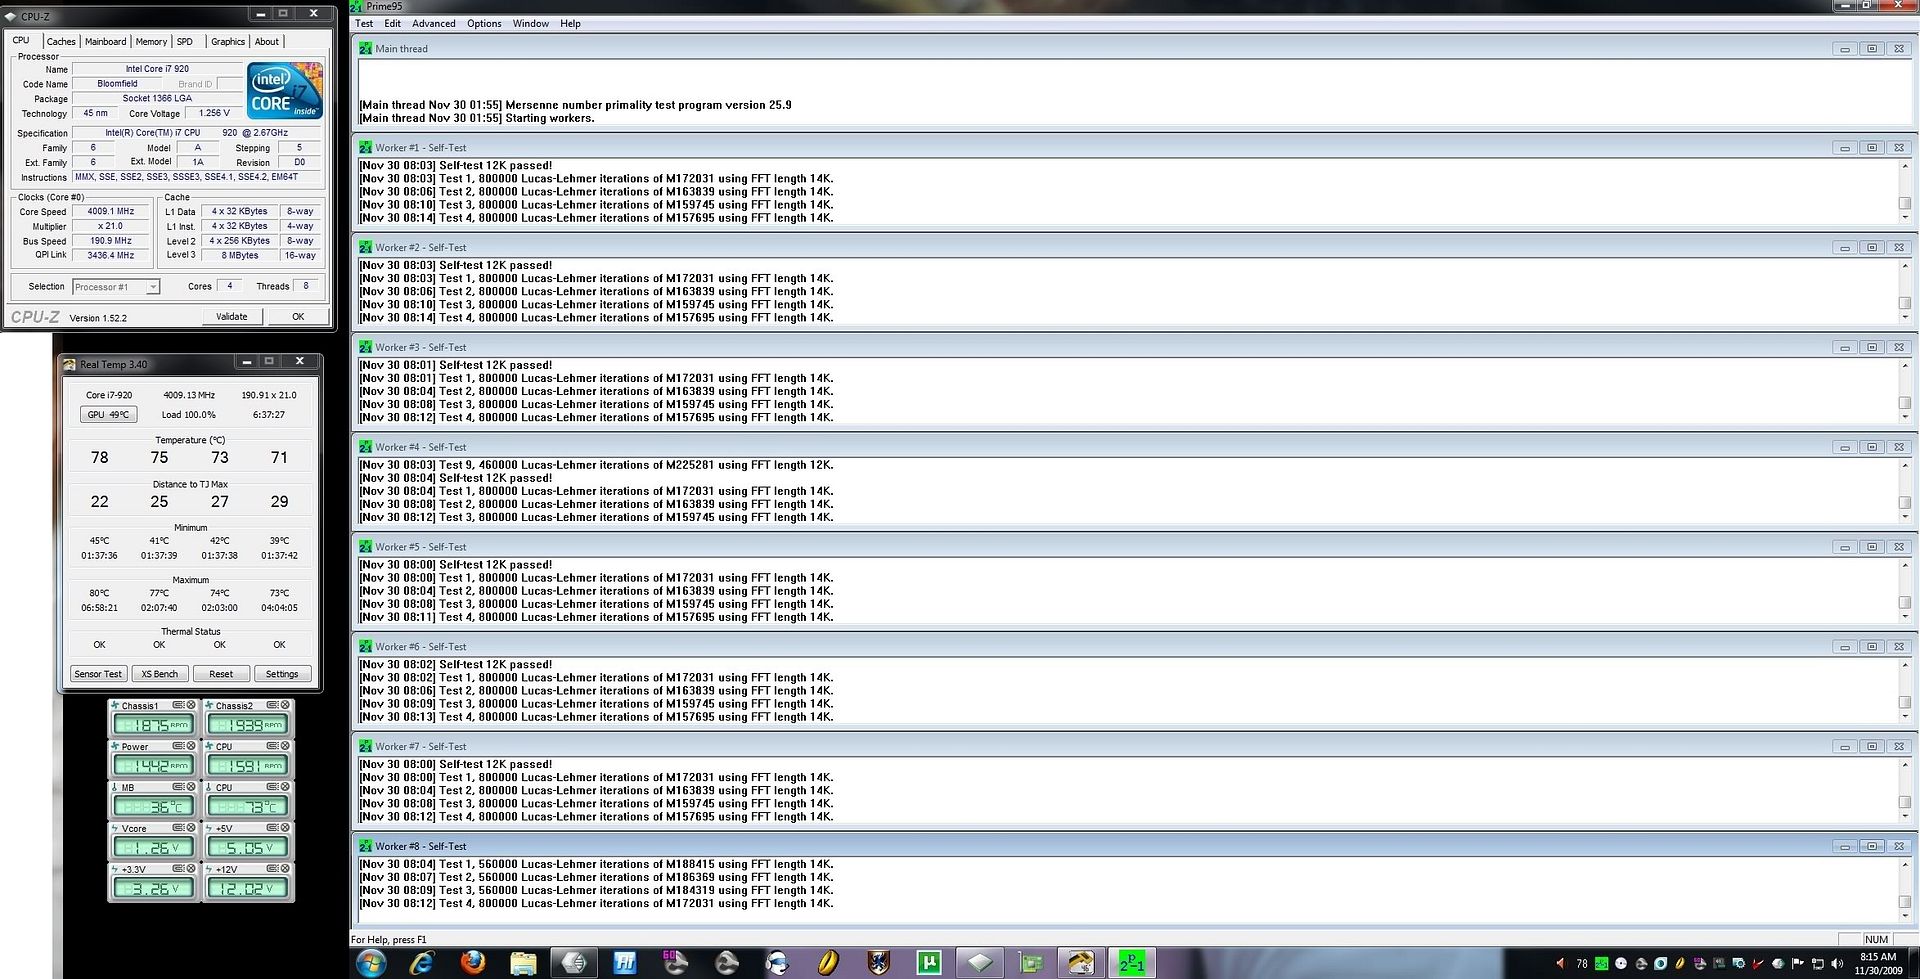This screenshot has width=1920, height=979.
Task: Open the uTorrent taskbar icon
Action: 929,963
